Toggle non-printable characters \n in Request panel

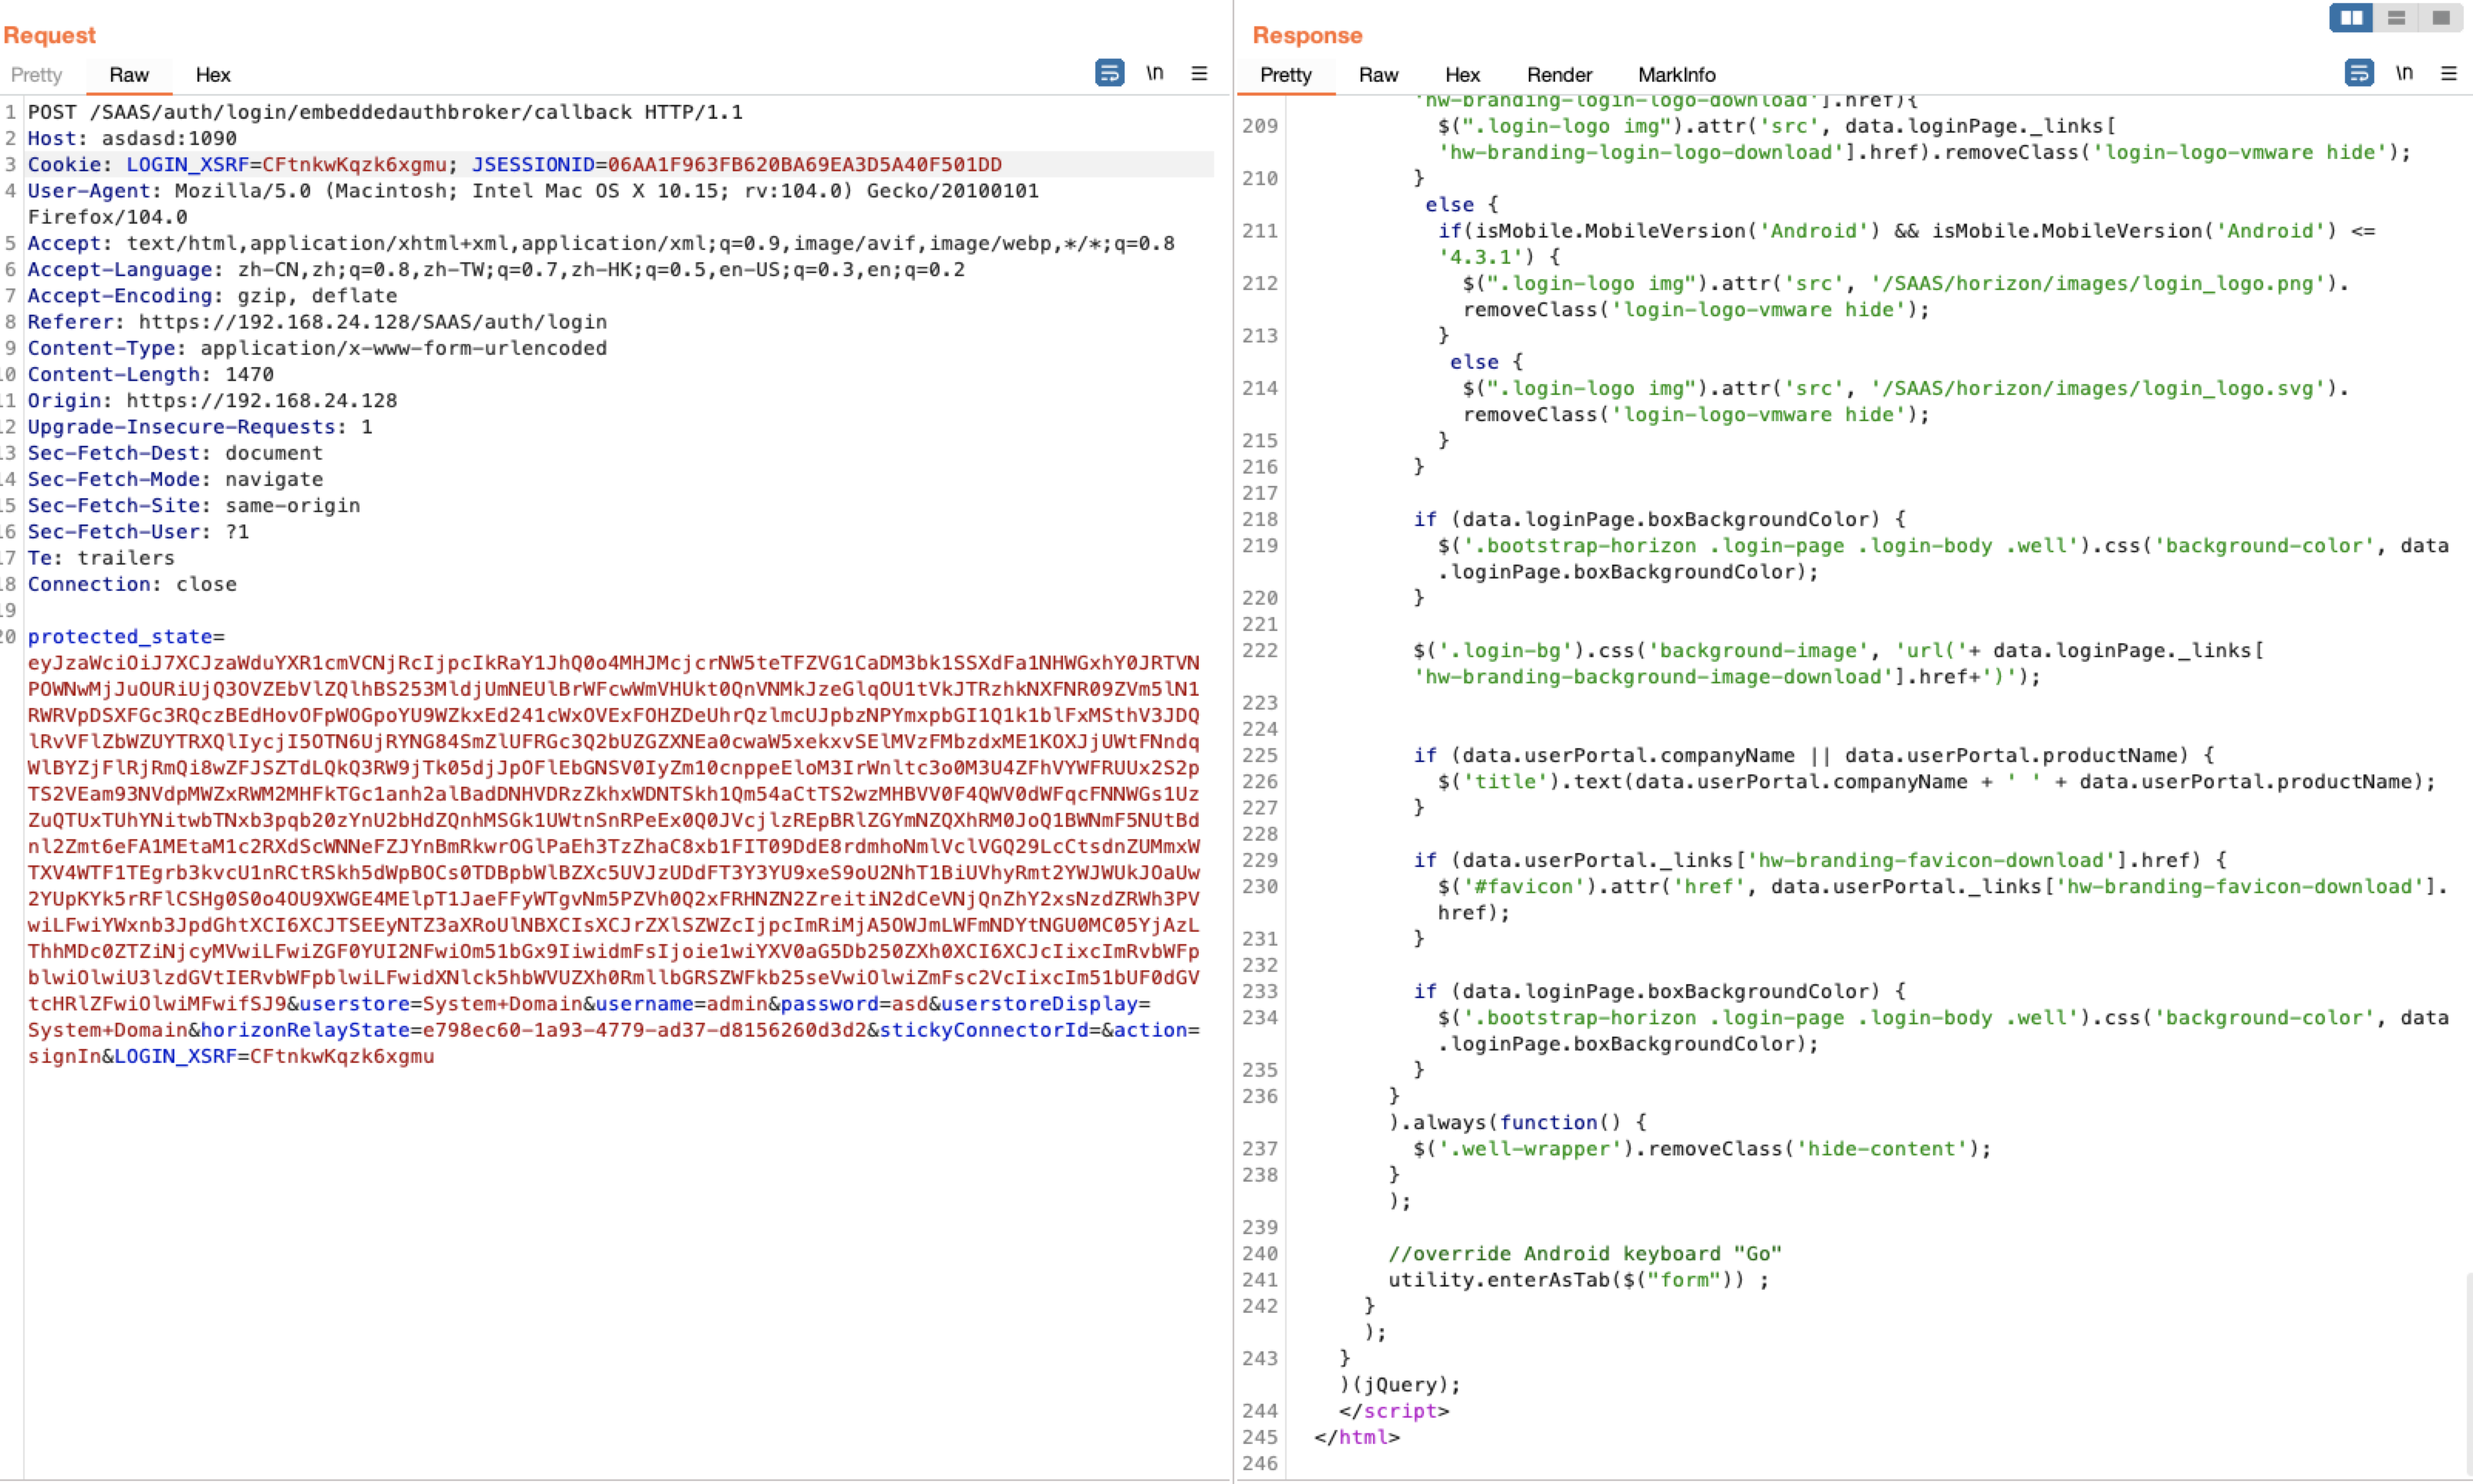click(1154, 73)
